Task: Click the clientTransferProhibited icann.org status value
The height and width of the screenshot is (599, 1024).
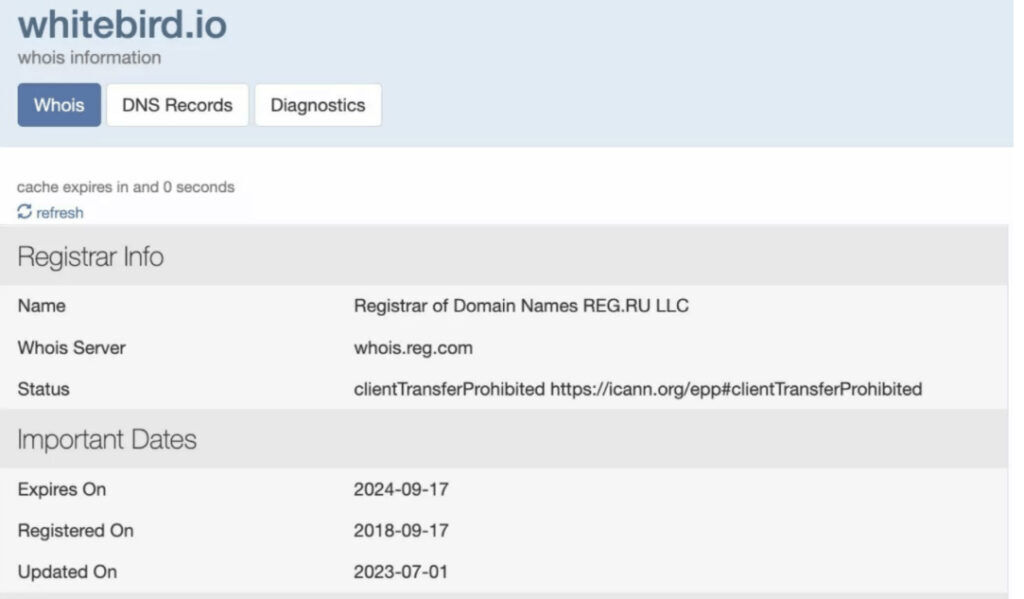Action: (637, 389)
